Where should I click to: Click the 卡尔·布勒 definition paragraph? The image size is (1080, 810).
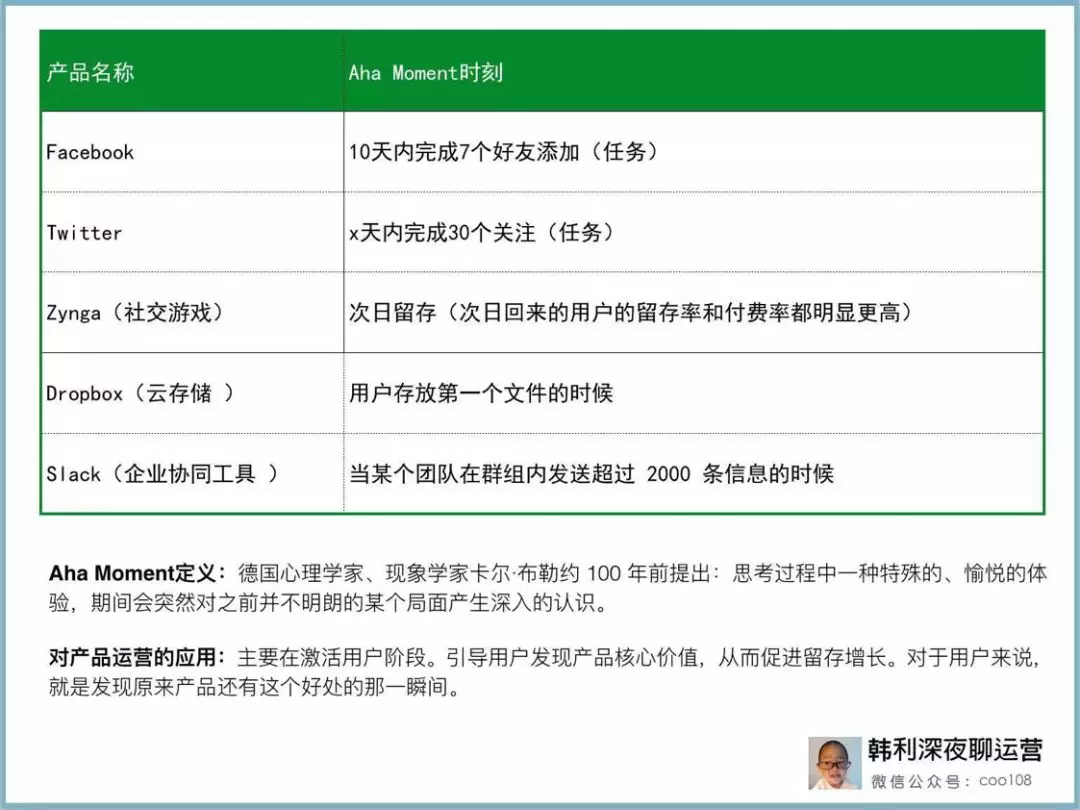point(548,588)
